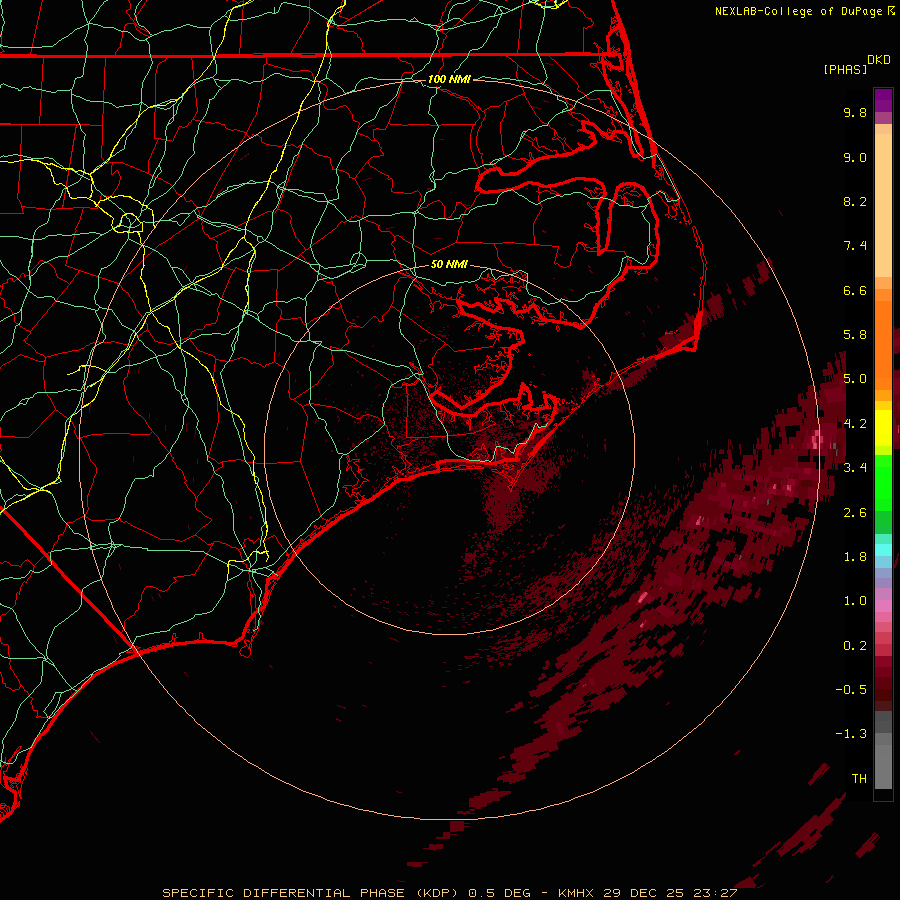The width and height of the screenshot is (900, 900).
Task: Click the 9.0 value on color scale
Action: [855, 157]
